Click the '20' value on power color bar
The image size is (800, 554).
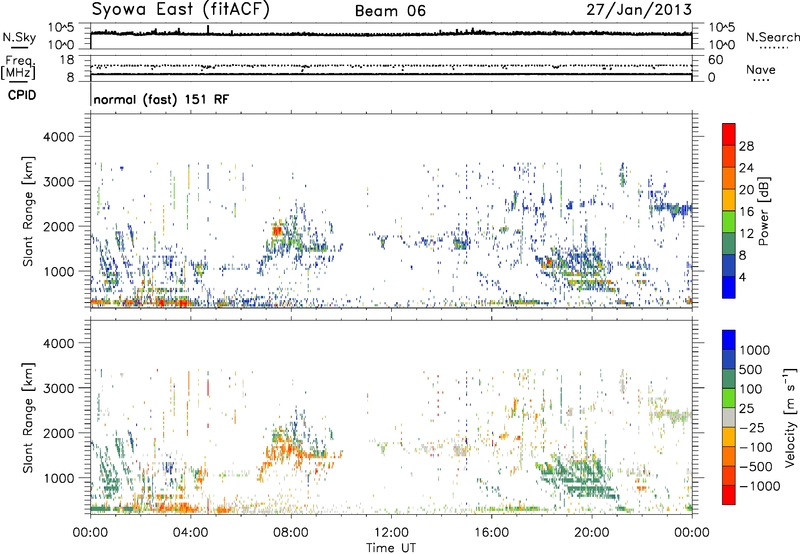pyautogui.click(x=746, y=190)
